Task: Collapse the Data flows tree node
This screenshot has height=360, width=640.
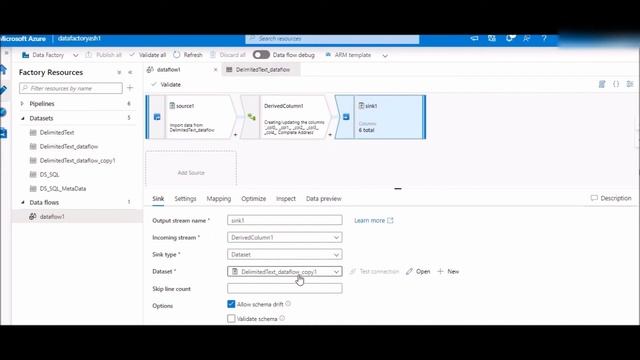Action: click(22, 202)
